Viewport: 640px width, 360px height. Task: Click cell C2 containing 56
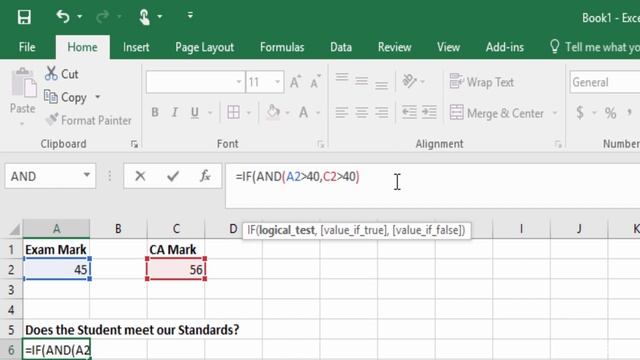click(176, 269)
